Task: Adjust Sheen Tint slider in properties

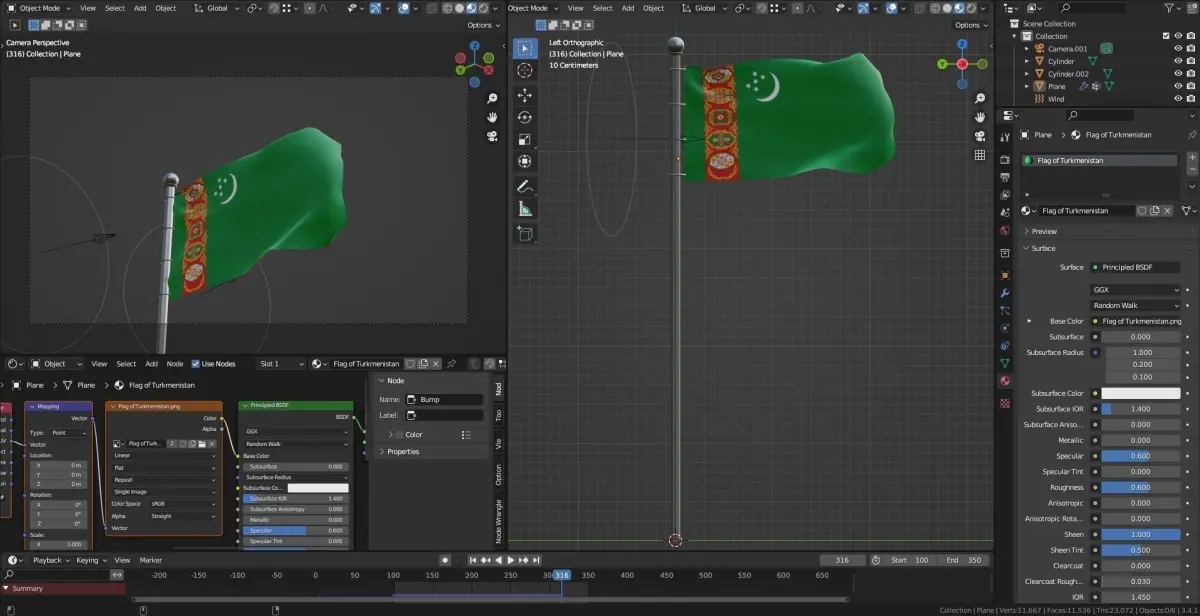Action: 1141,550
